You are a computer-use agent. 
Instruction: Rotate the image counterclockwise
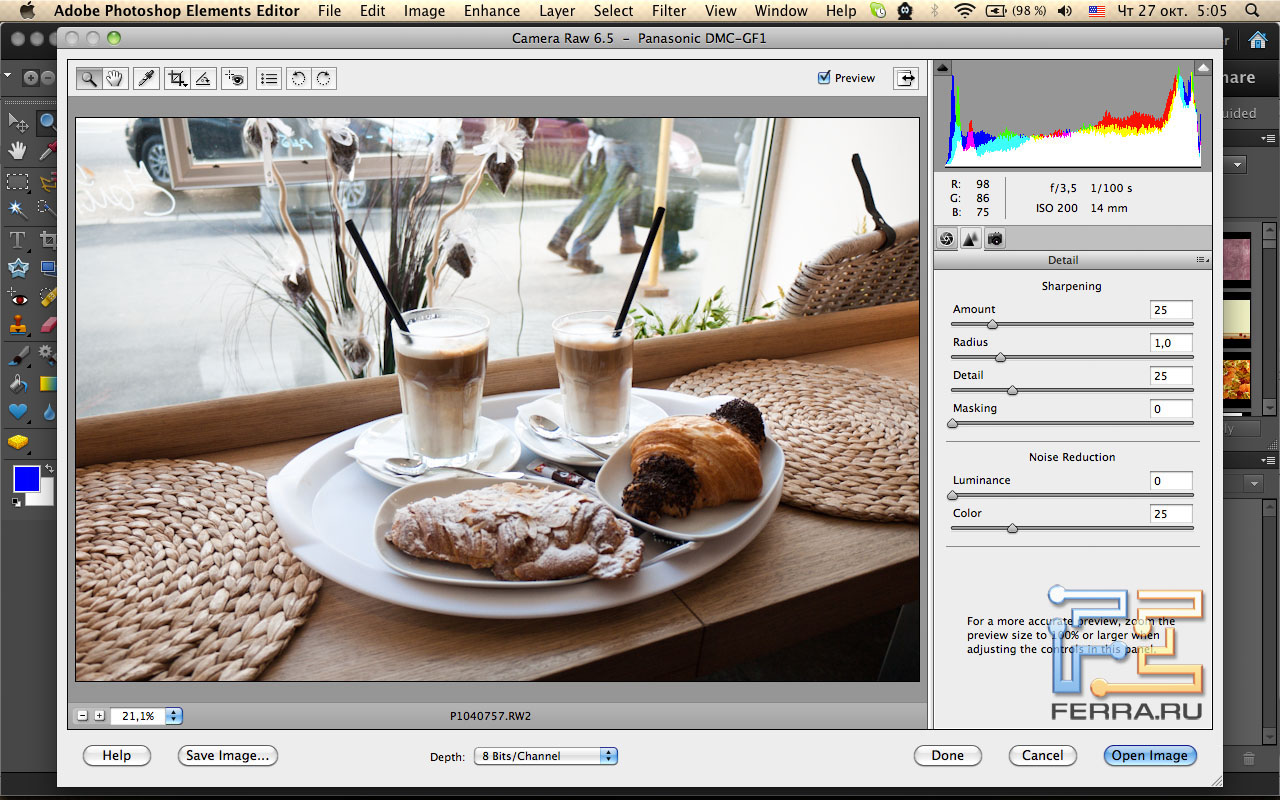coord(298,77)
